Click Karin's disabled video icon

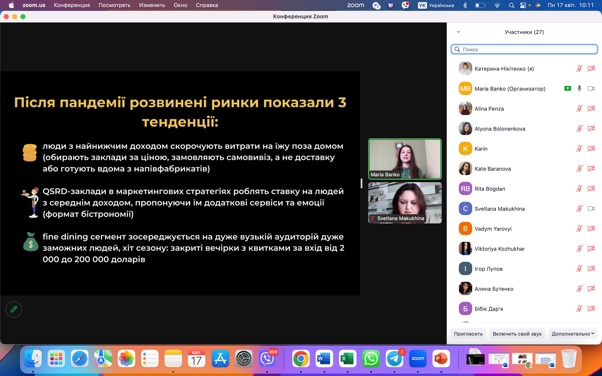pos(591,149)
